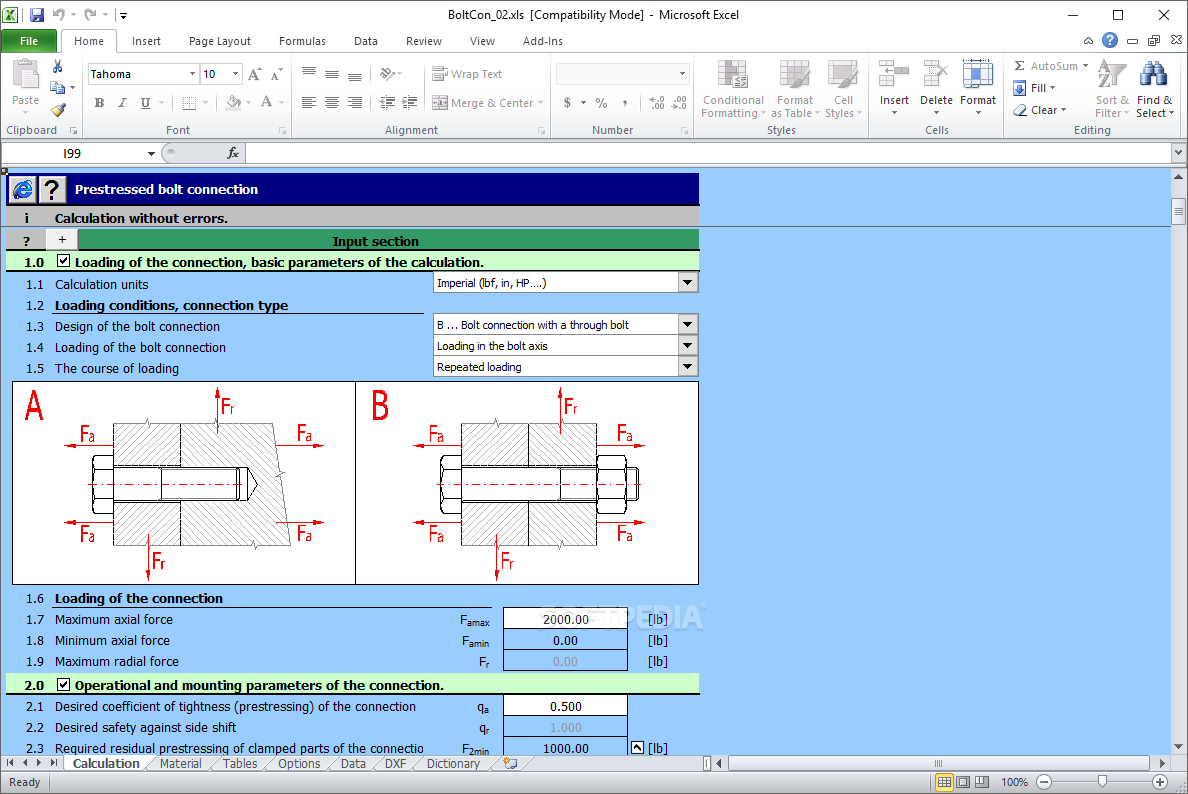Click the Cut scissors icon

[58, 67]
